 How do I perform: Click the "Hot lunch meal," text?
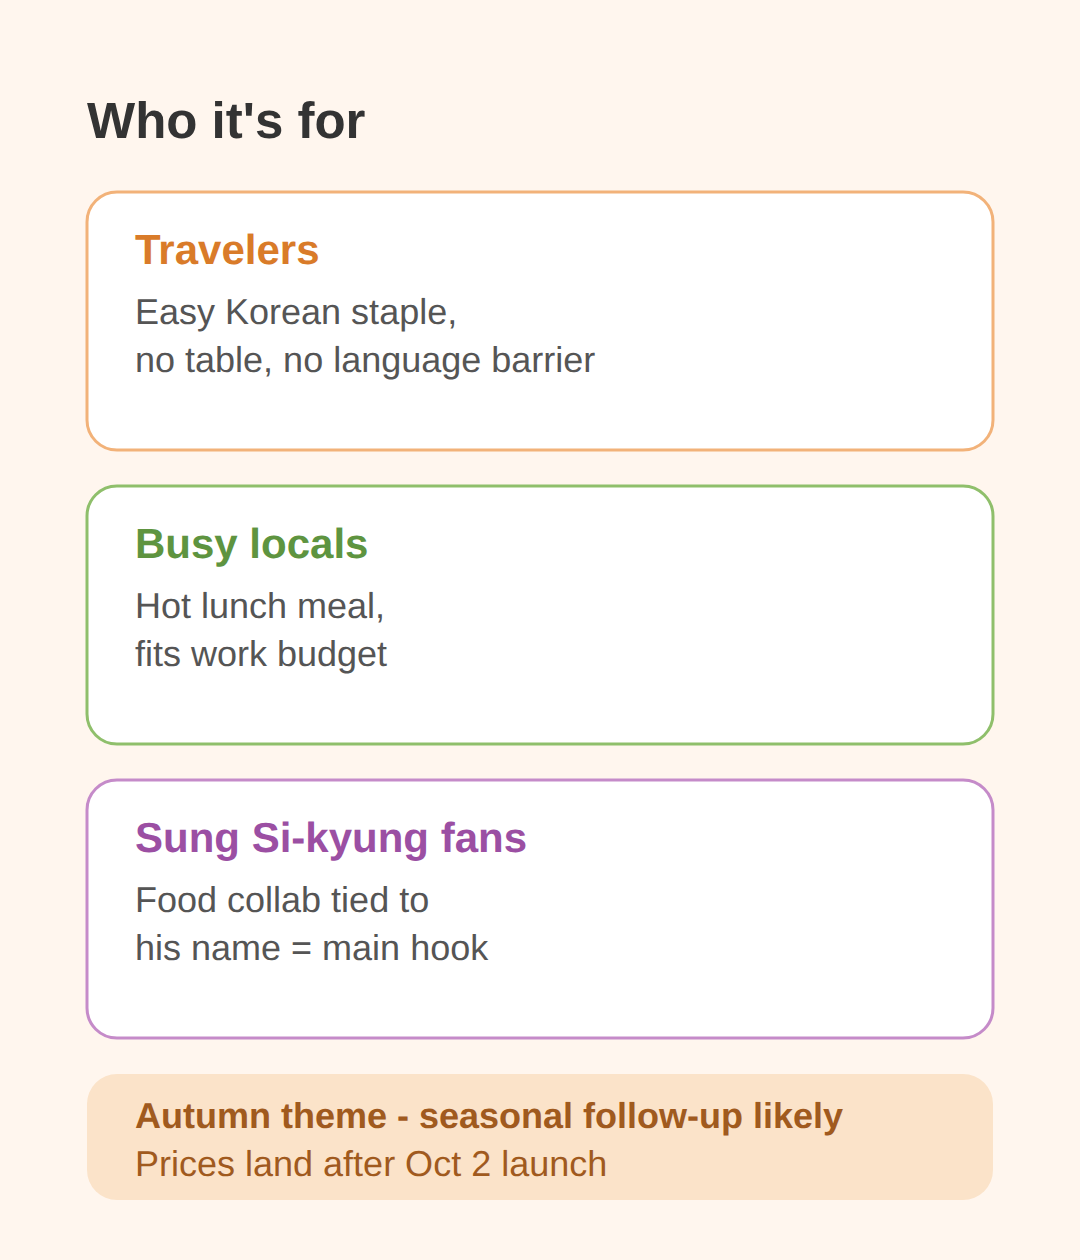pos(260,606)
